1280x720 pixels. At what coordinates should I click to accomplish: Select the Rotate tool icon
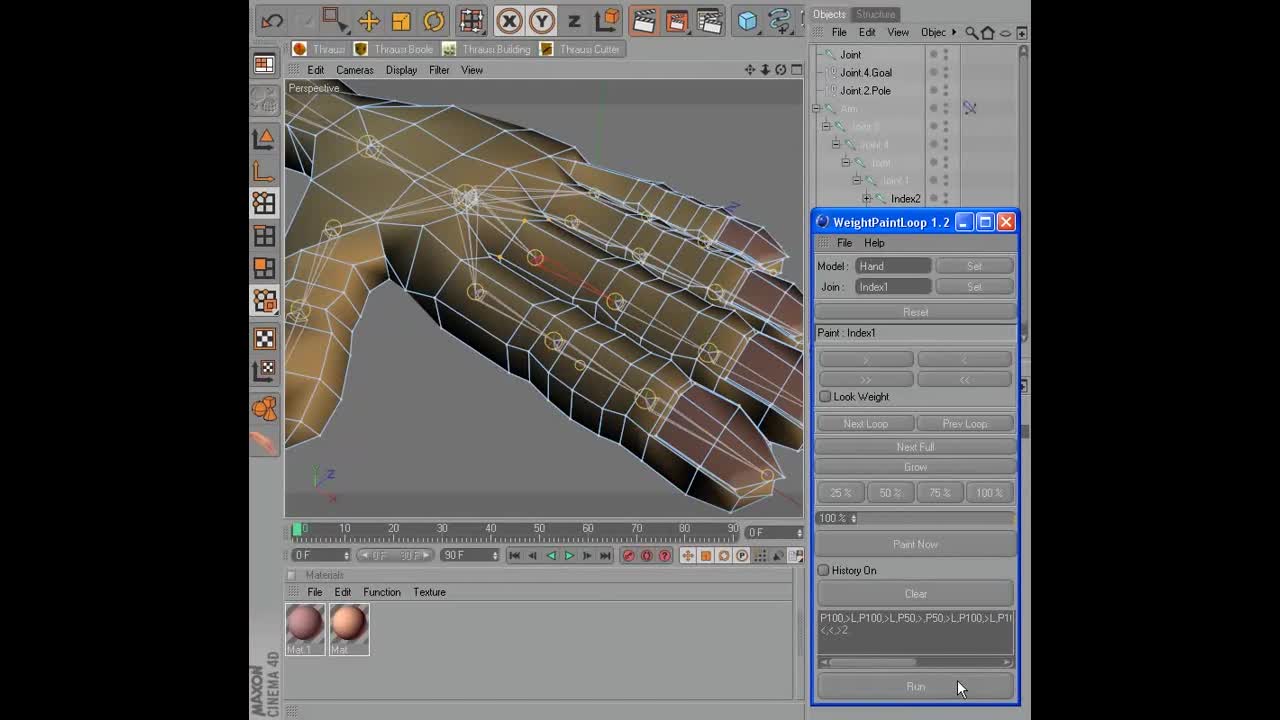tap(434, 21)
